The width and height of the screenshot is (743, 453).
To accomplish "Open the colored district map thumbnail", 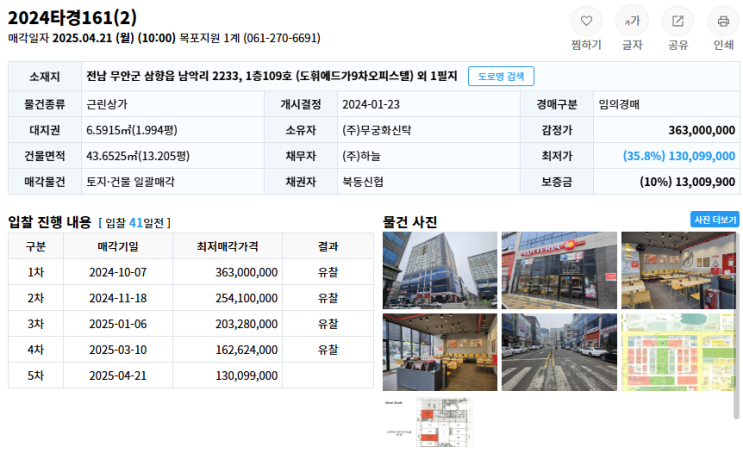I will [678, 352].
